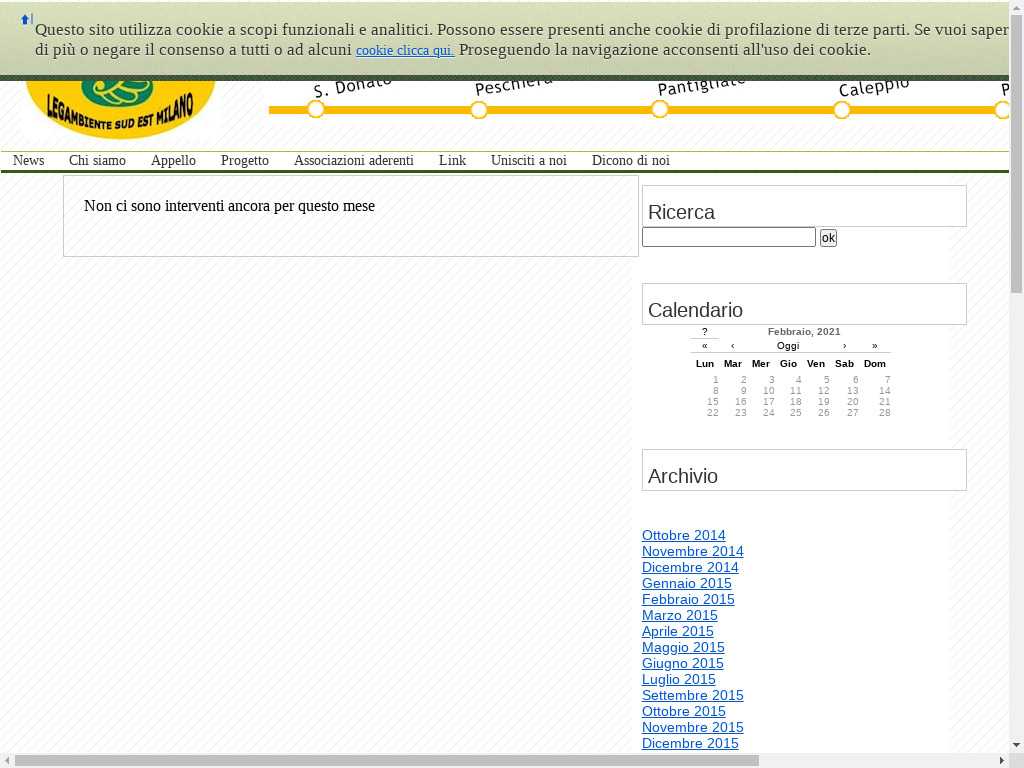This screenshot has width=1024, height=768.
Task: Open the Chi siamo menu item
Action: pos(97,161)
